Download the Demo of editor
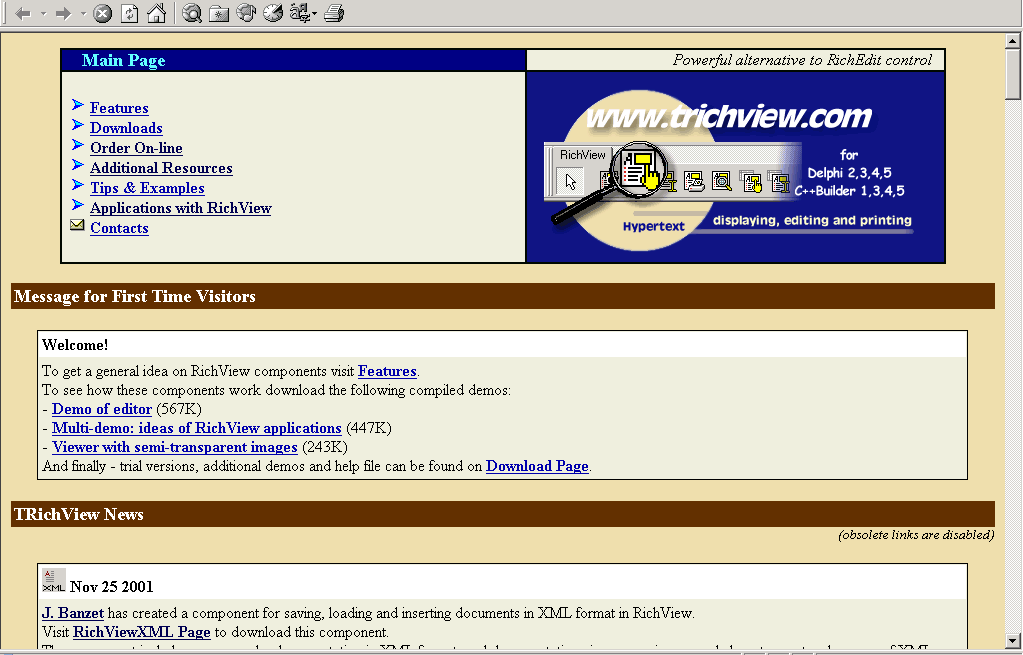The height and width of the screenshot is (655, 1023). (102, 409)
